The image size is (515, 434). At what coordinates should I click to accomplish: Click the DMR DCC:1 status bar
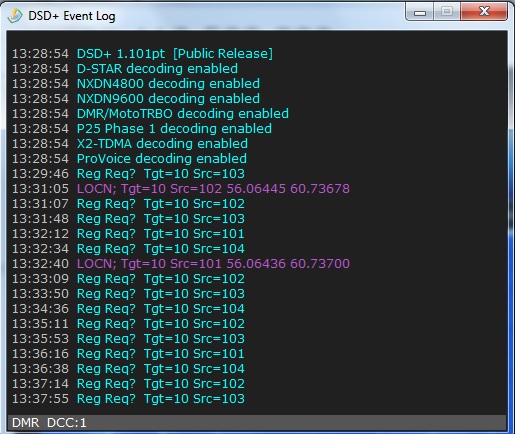pyautogui.click(x=257, y=423)
